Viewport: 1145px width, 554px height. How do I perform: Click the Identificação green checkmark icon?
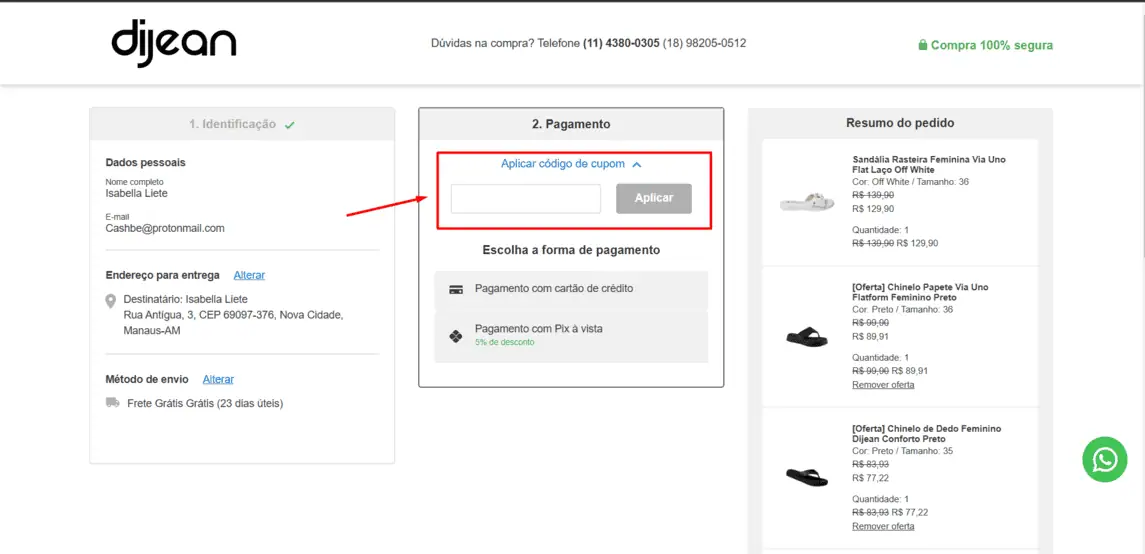pyautogui.click(x=290, y=125)
